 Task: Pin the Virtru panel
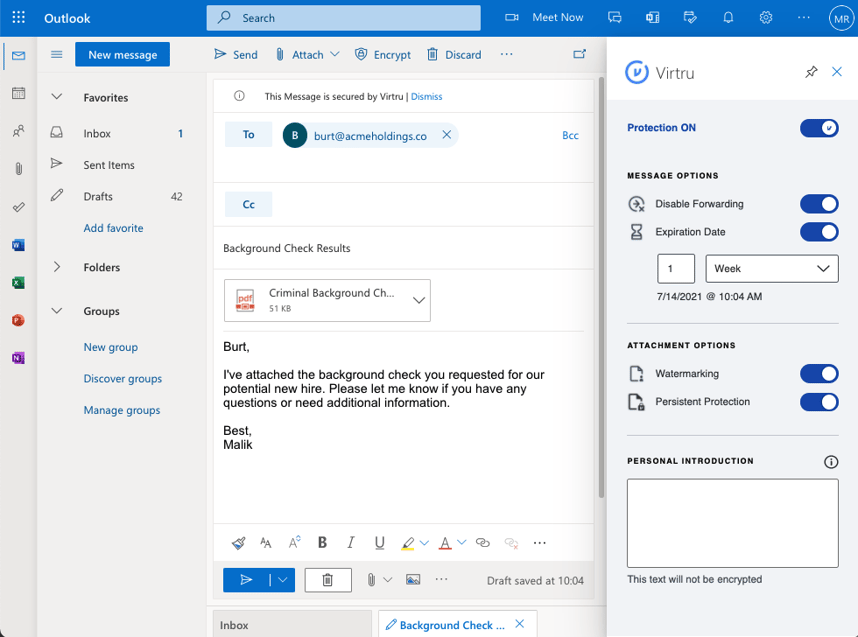coord(811,72)
